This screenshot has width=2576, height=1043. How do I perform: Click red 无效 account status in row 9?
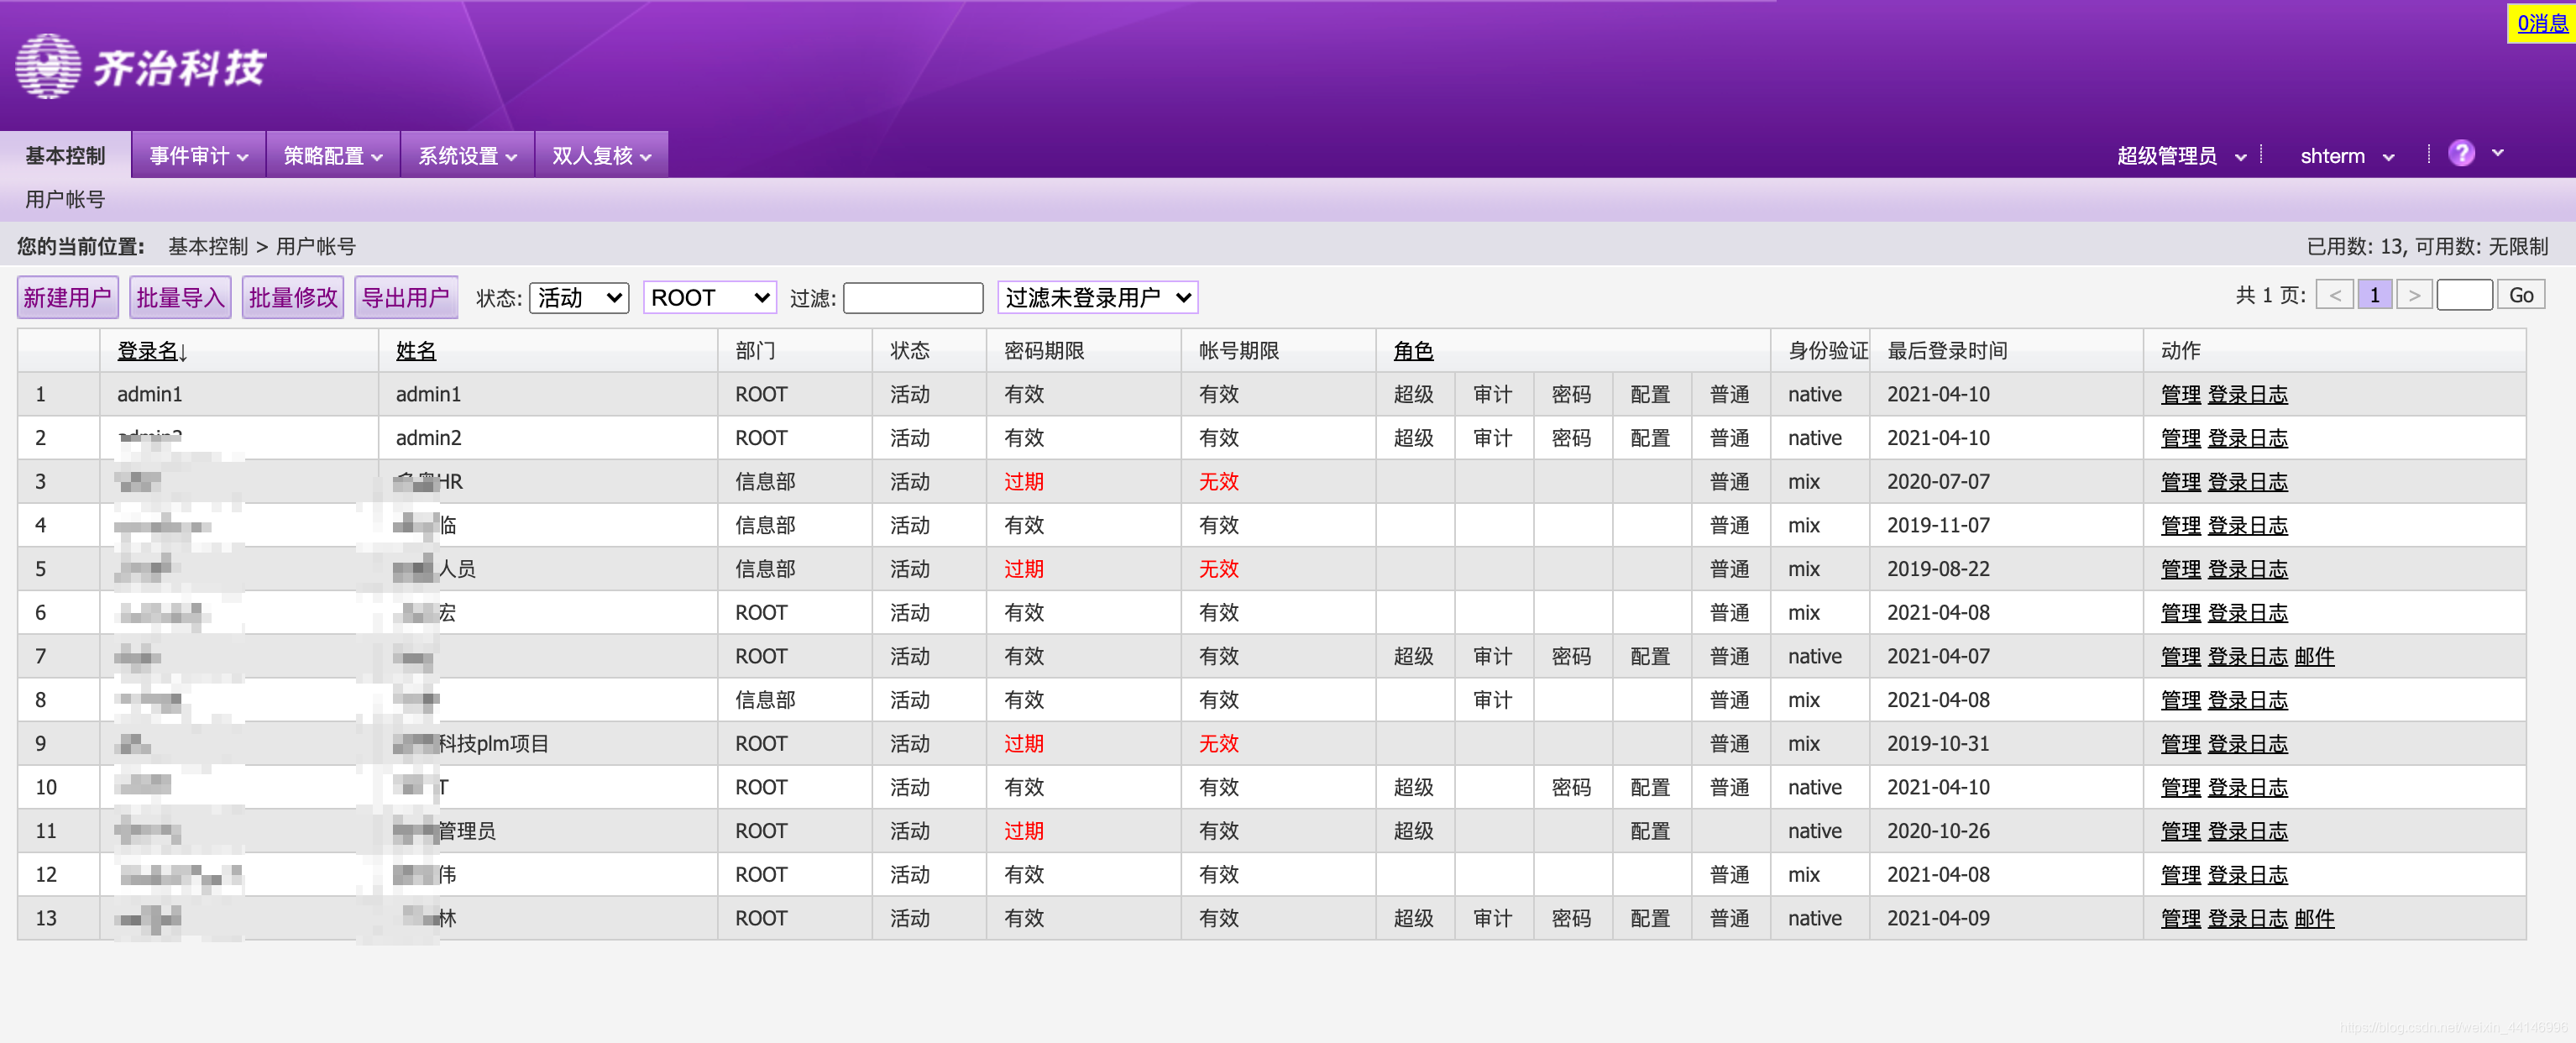1218,744
